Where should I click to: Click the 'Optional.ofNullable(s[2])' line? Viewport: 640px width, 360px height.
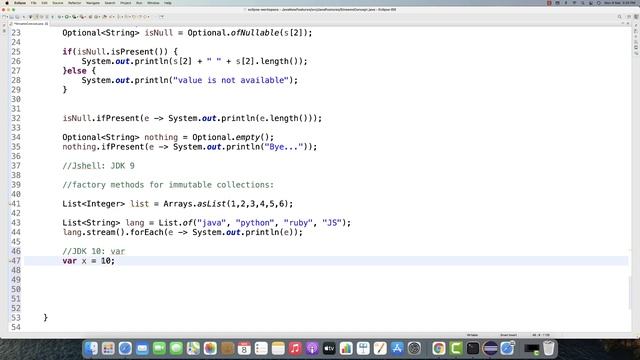click(187, 33)
